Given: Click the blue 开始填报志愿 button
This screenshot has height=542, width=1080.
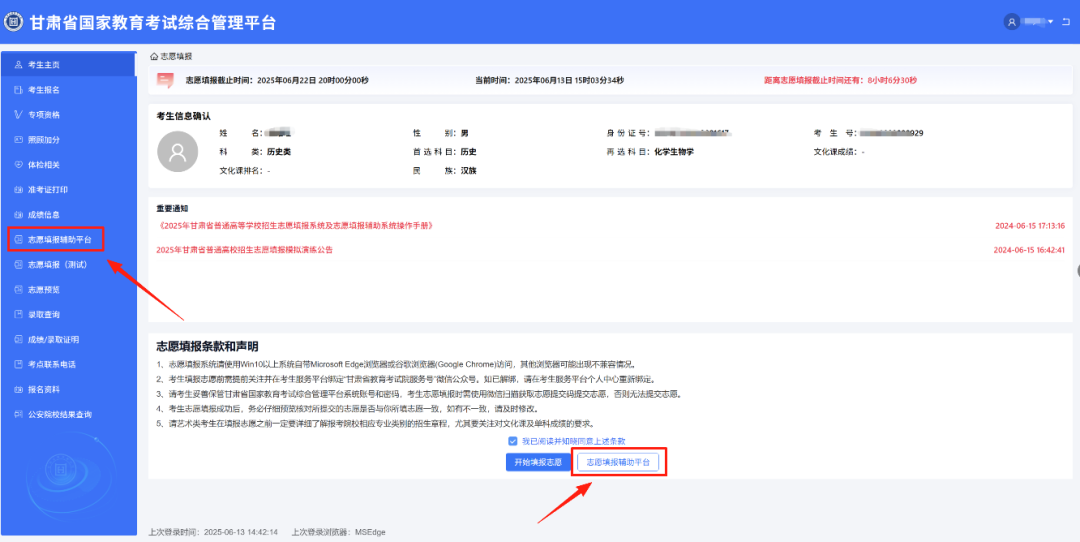Looking at the screenshot, I should (x=538, y=462).
